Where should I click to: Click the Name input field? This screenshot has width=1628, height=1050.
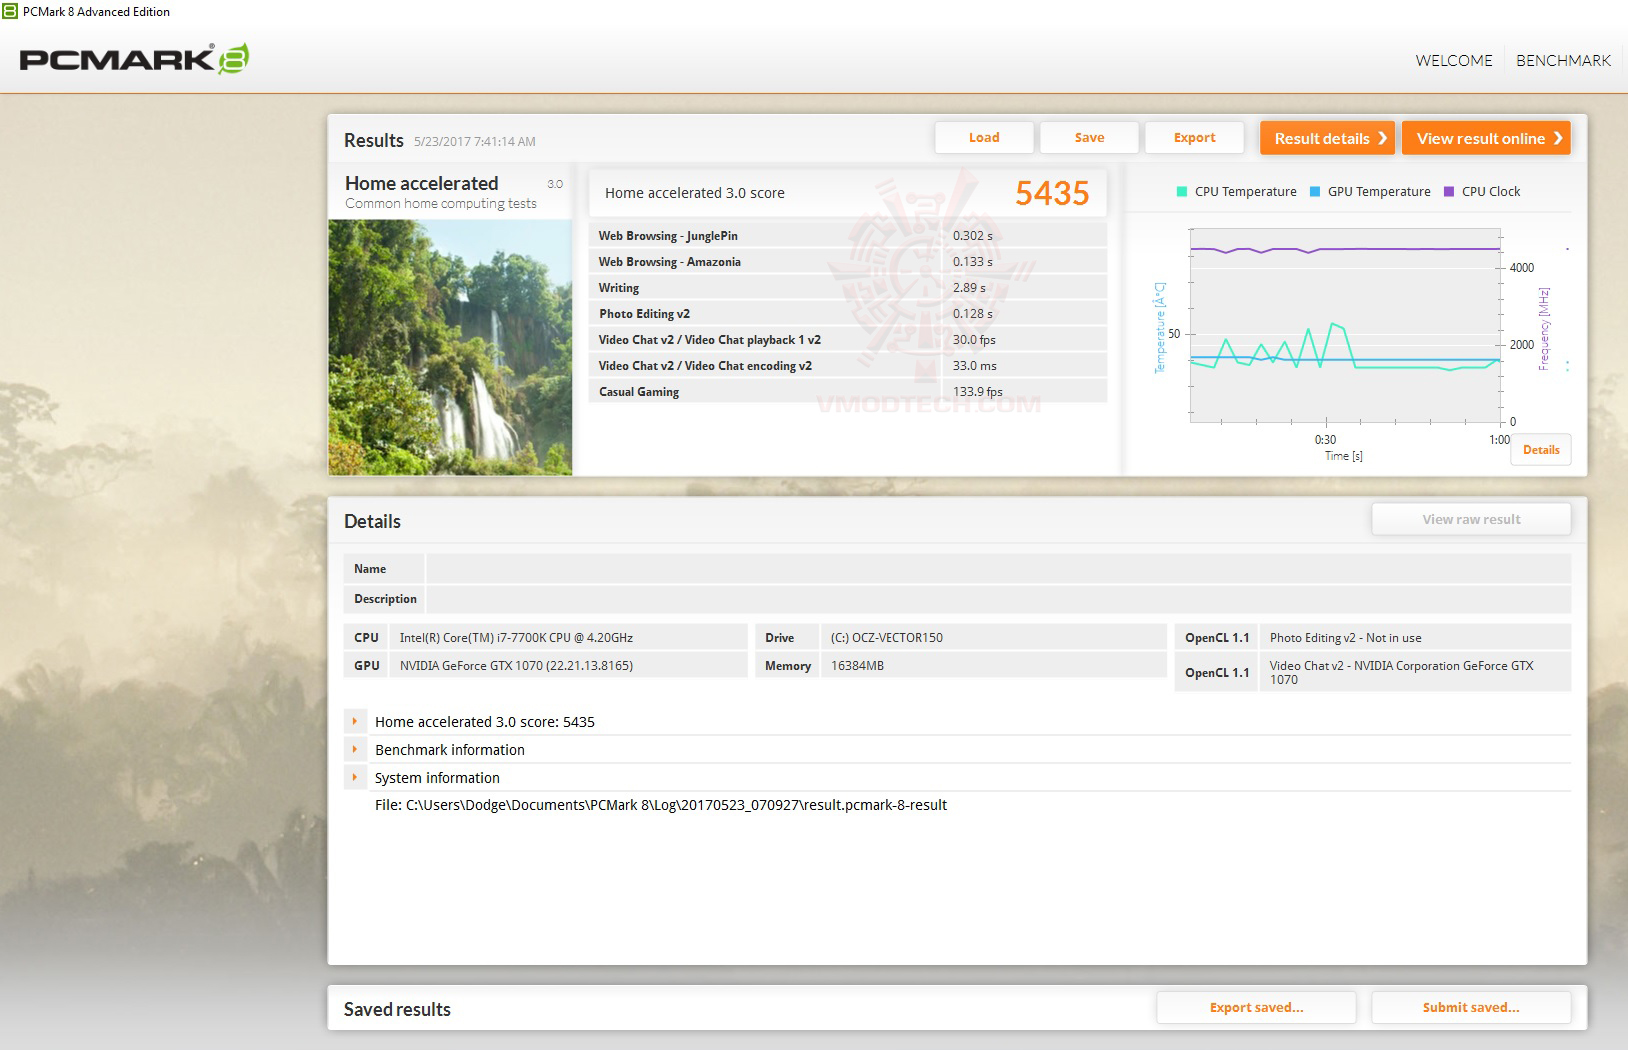(998, 569)
